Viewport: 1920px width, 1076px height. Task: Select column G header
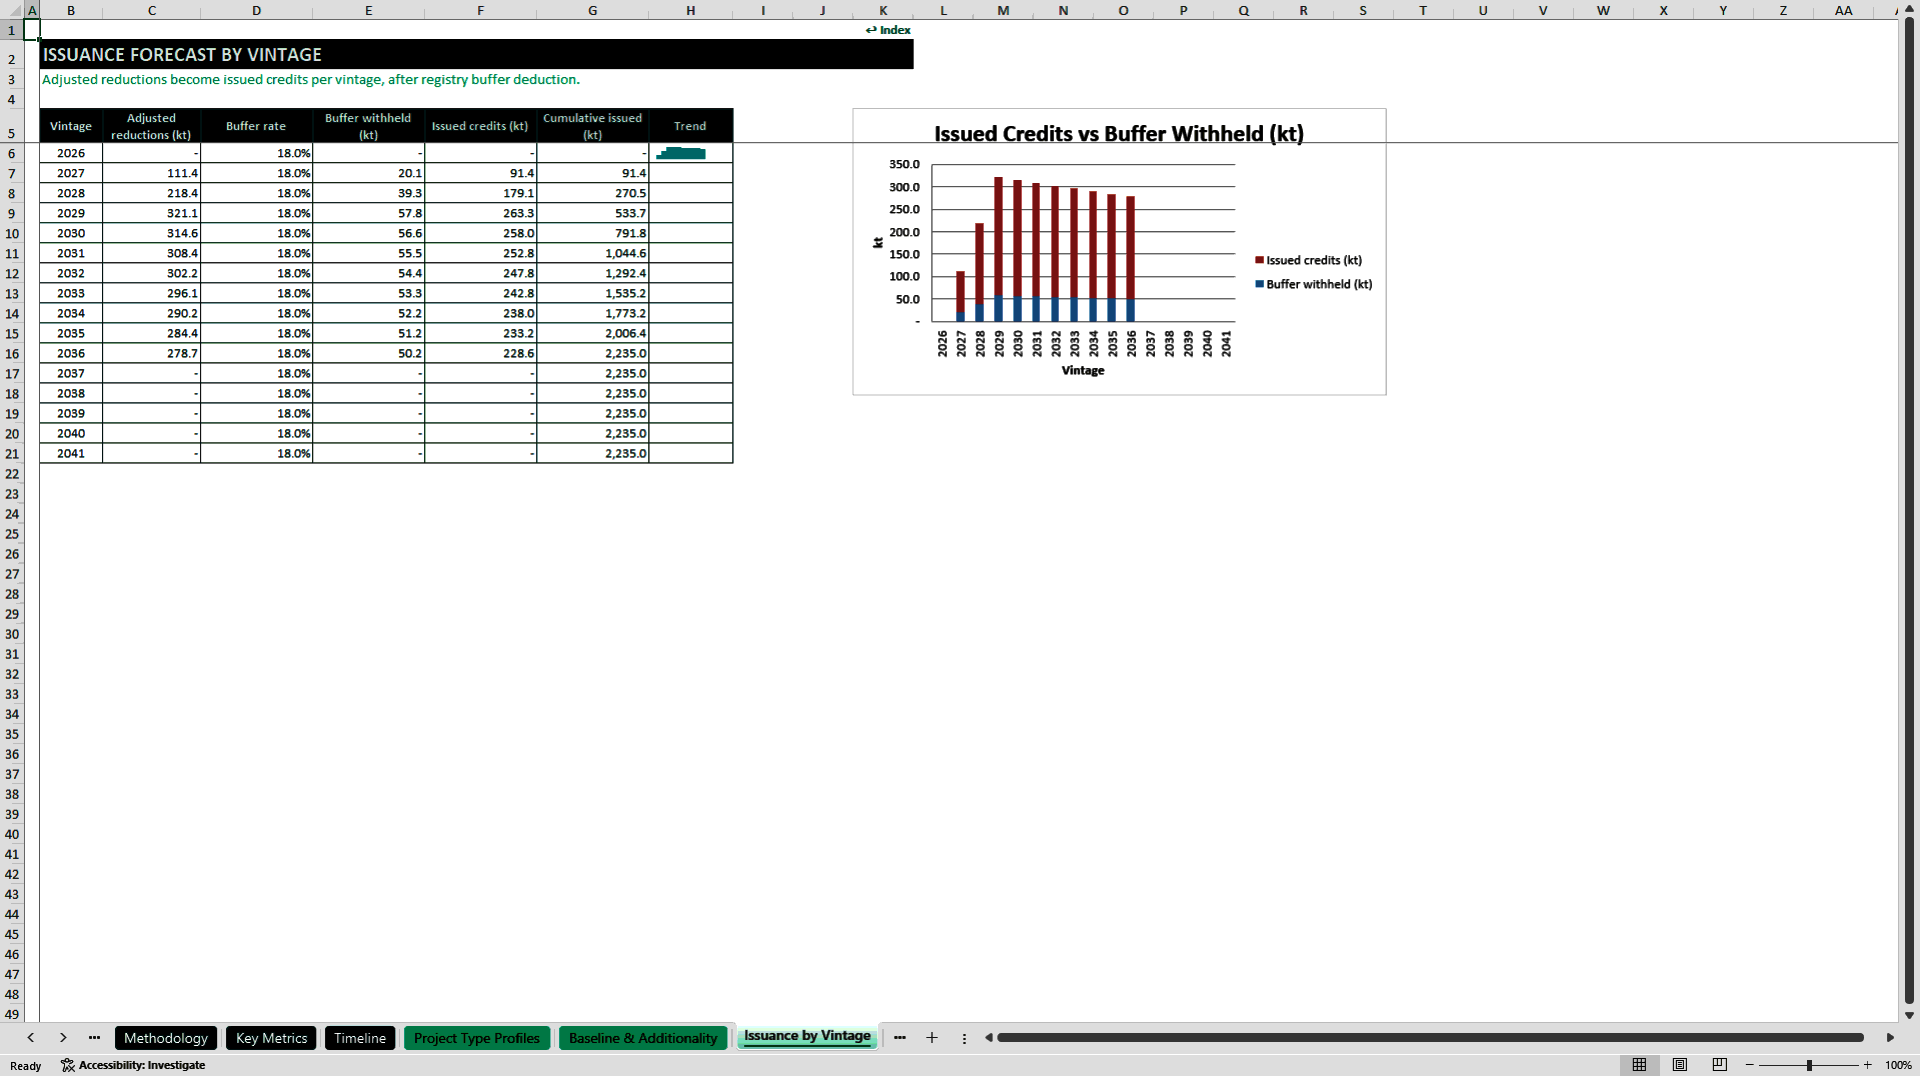592,10
